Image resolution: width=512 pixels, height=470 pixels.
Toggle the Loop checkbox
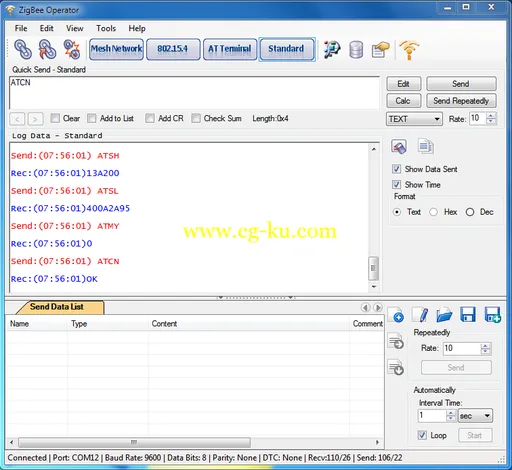point(422,435)
